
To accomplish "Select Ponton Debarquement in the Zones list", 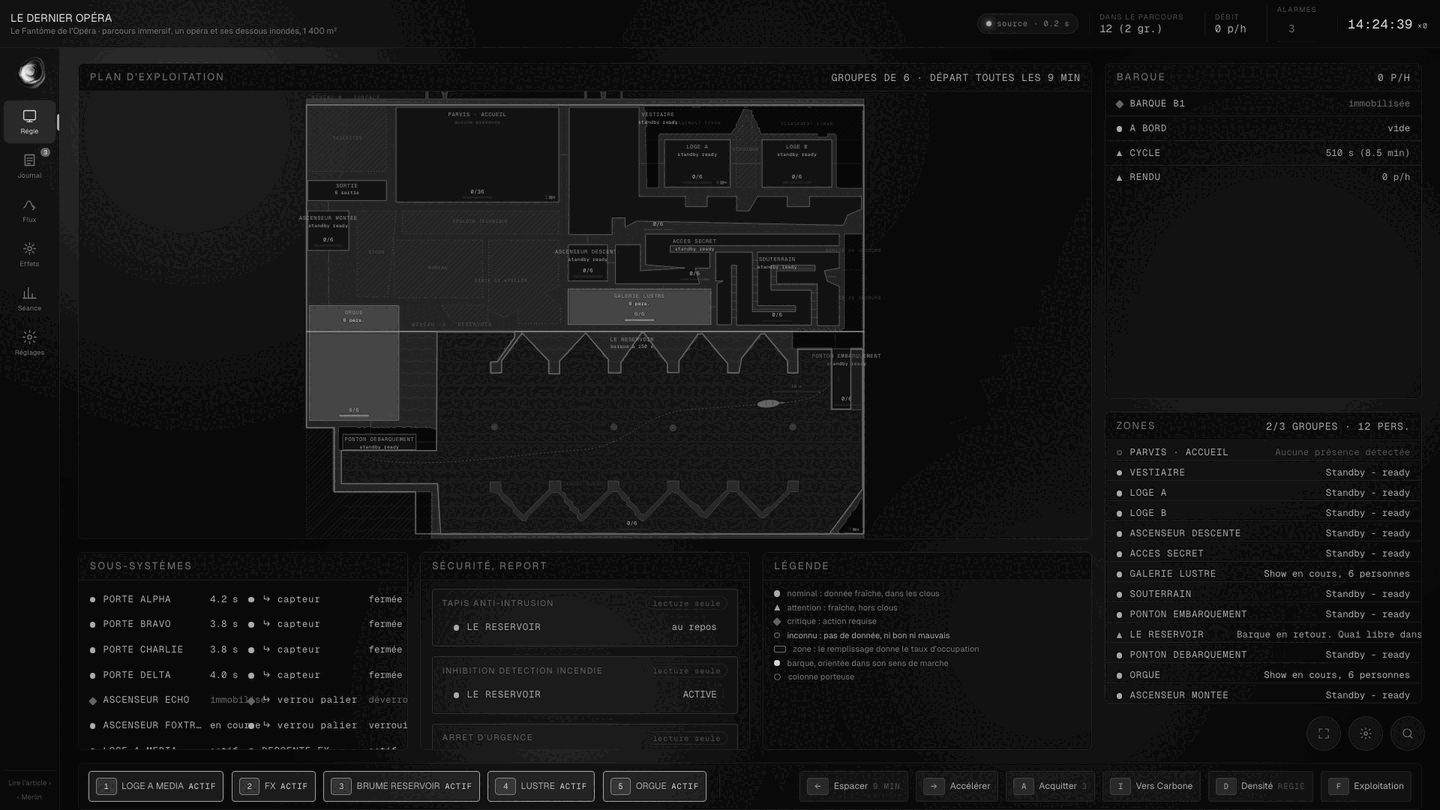I will pos(1263,655).
